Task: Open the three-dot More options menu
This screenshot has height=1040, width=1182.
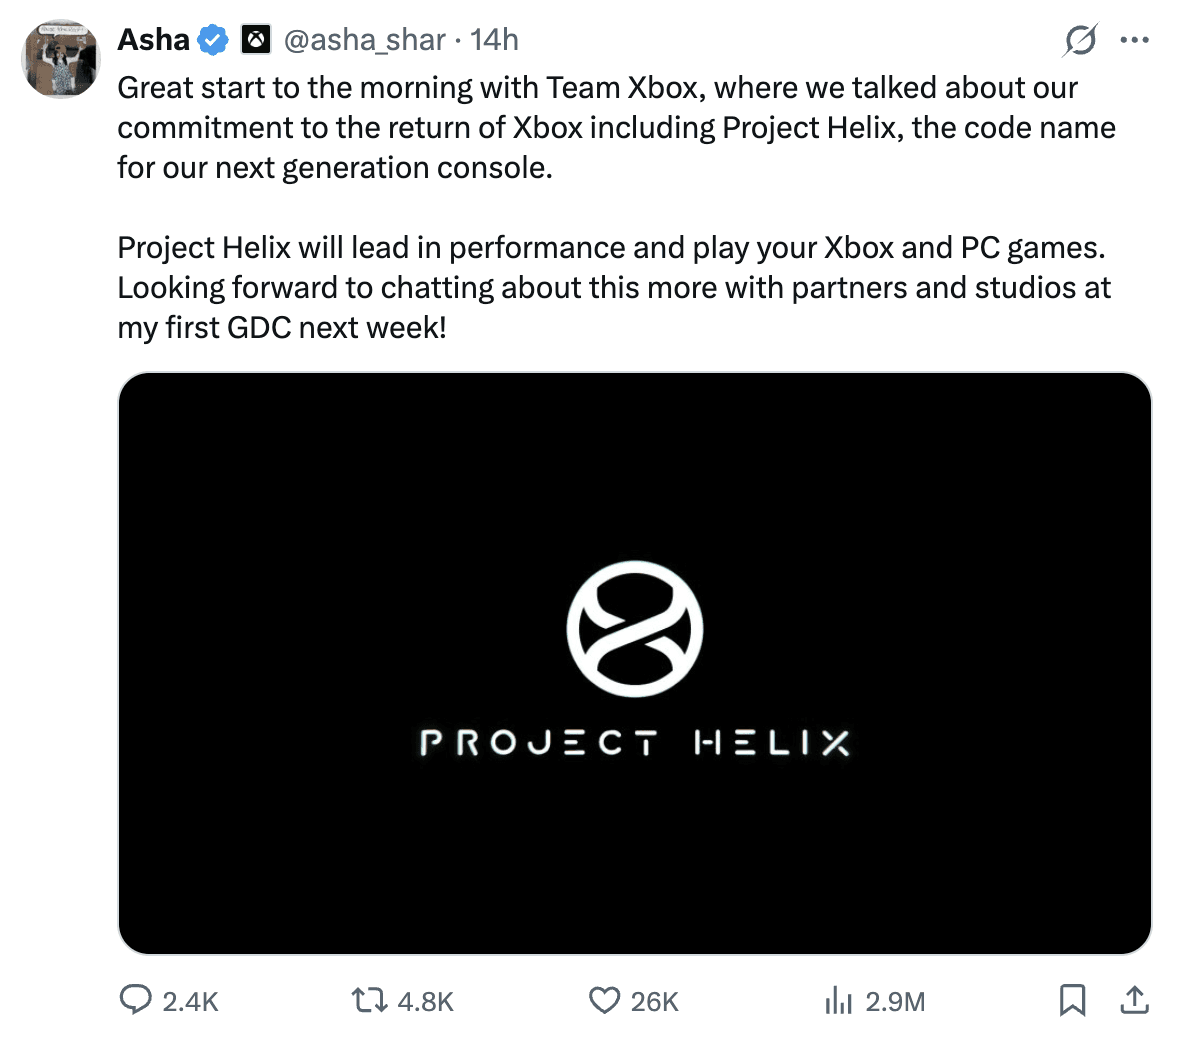Action: (1135, 40)
